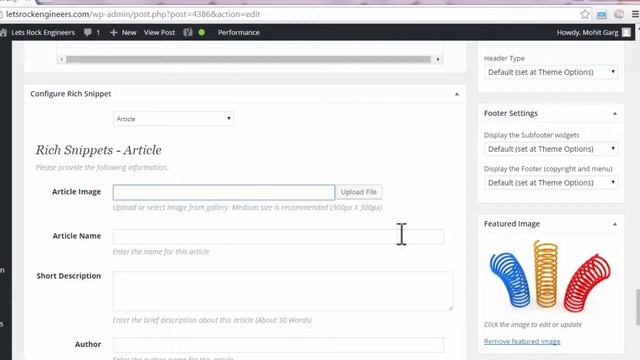Collapse the Configure Rich Snippet panel
Viewport: 640px width, 360px height.
click(x=457, y=94)
